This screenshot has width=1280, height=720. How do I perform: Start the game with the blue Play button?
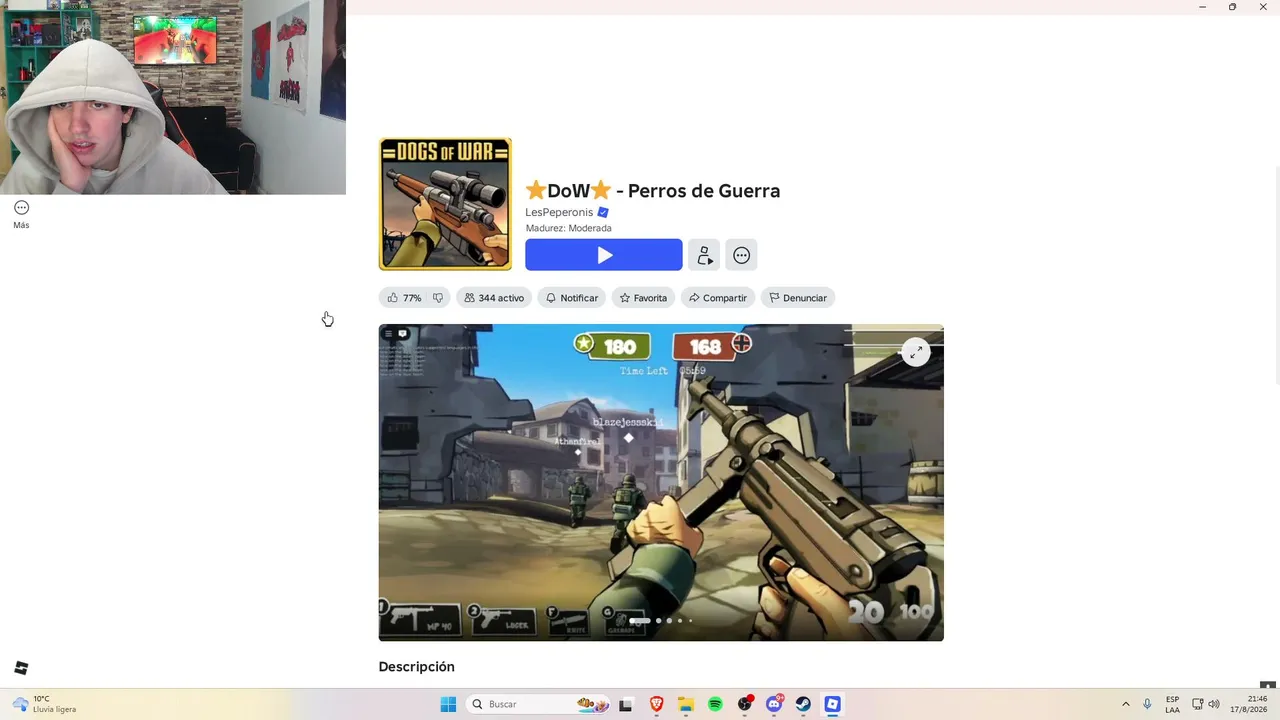(604, 255)
